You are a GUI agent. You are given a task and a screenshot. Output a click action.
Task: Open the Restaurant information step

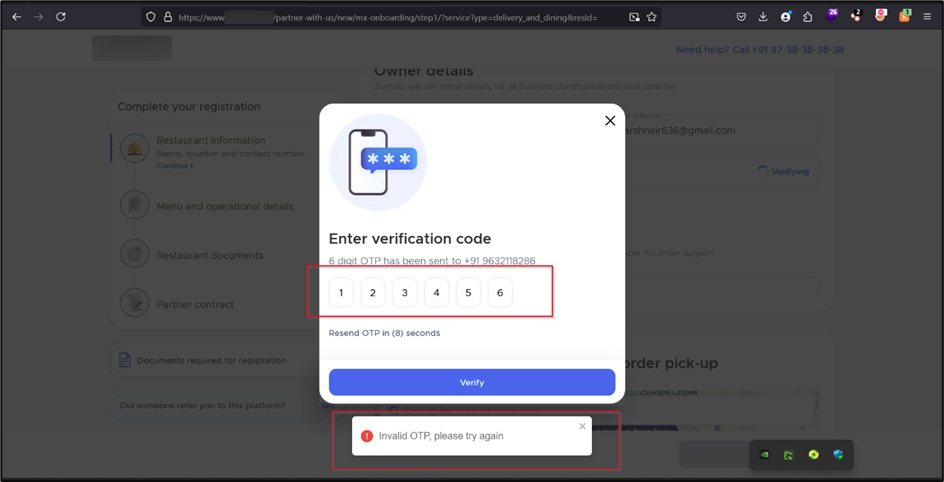click(210, 141)
